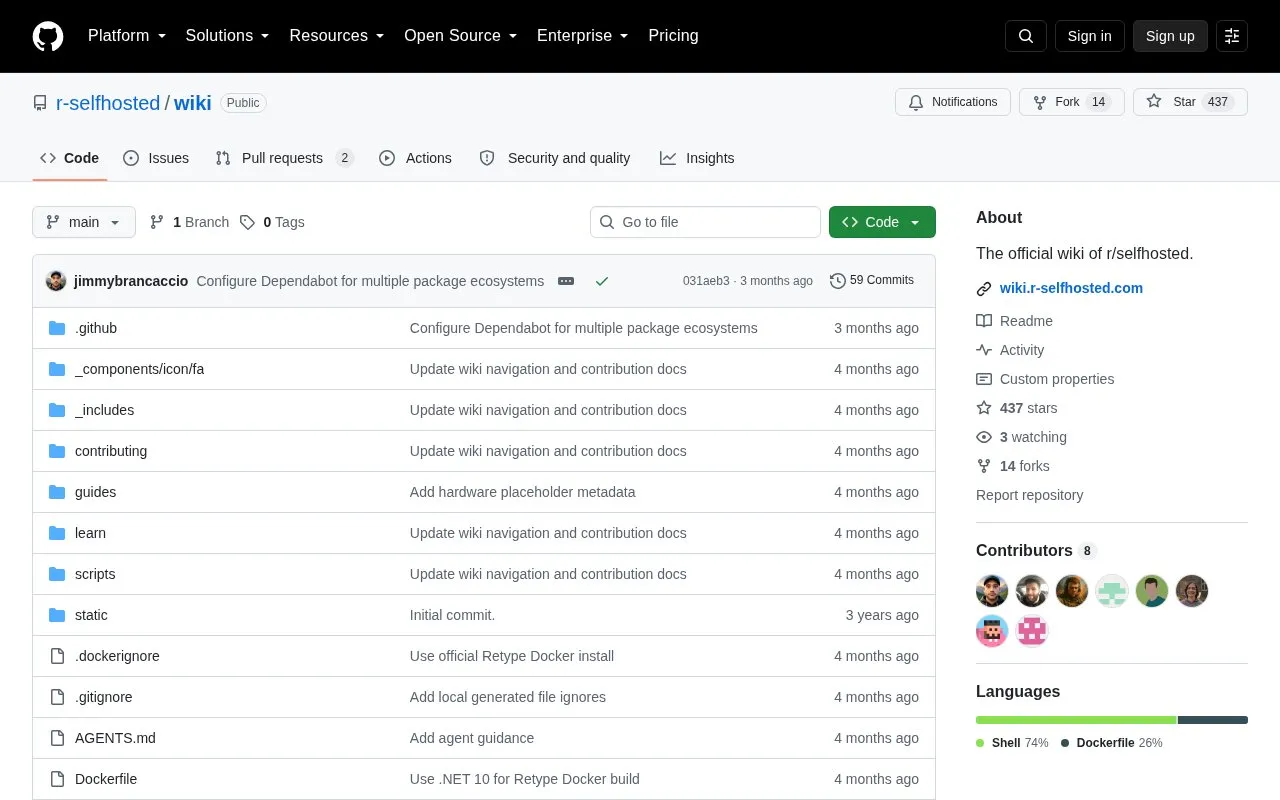Open the r-selfhosted owner link
Image resolution: width=1280 pixels, height=800 pixels.
point(108,103)
